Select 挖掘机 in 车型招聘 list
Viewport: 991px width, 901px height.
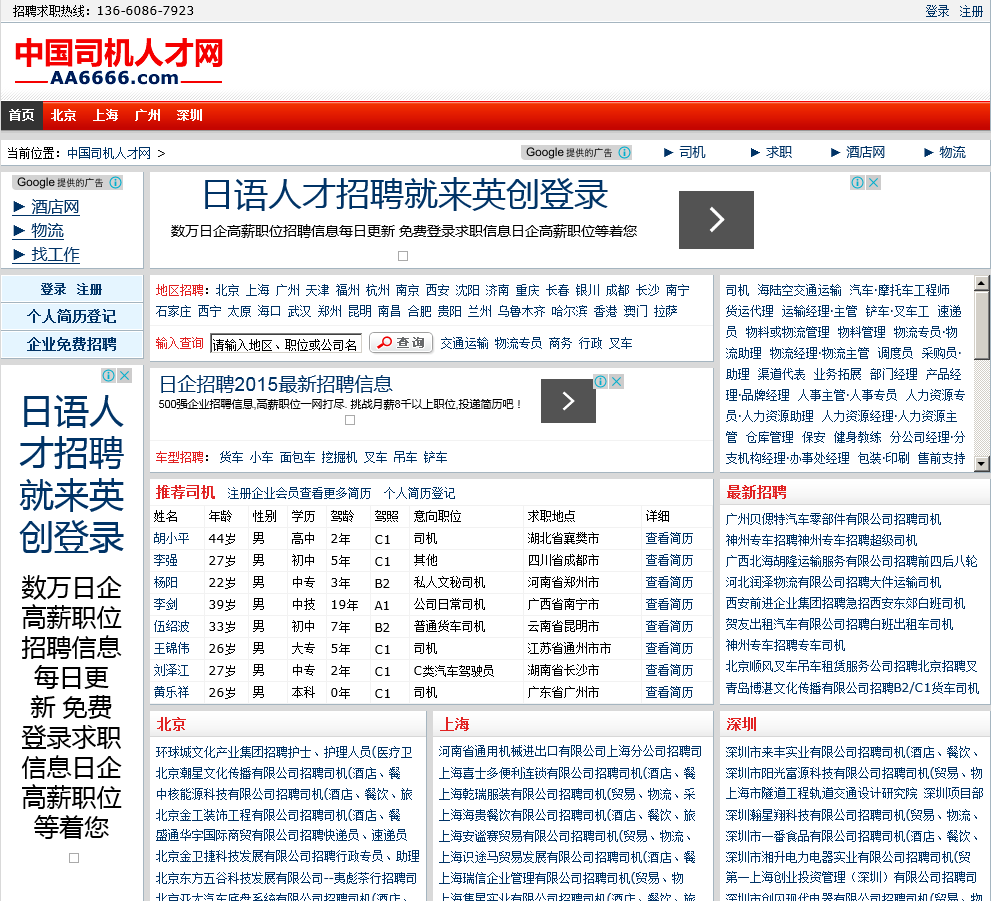[339, 457]
